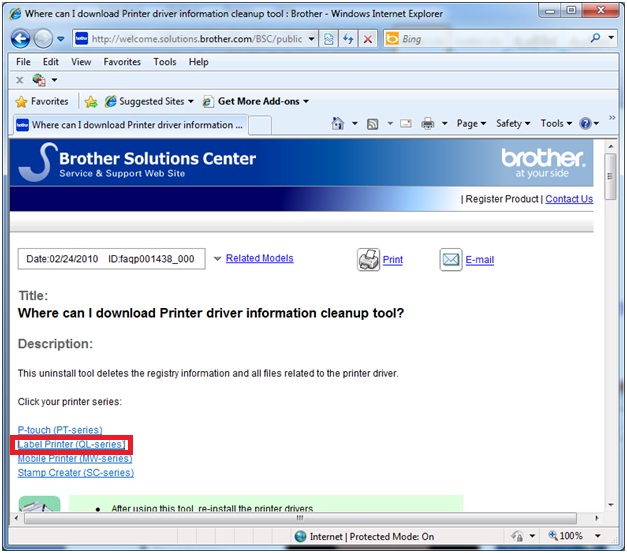Click the Help question mark icon
Screen dimensions: 627x553
tap(585, 124)
